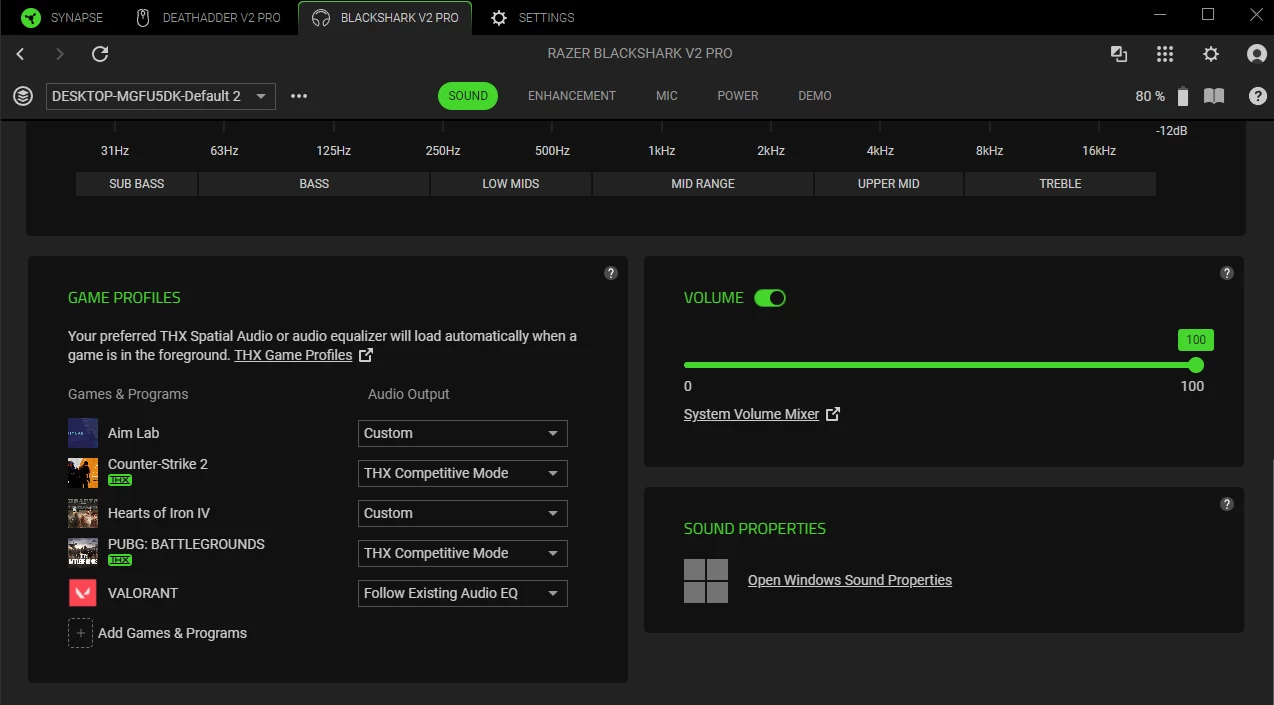Open Windows Sound Properties link
The width and height of the screenshot is (1274, 705).
pyautogui.click(x=850, y=580)
